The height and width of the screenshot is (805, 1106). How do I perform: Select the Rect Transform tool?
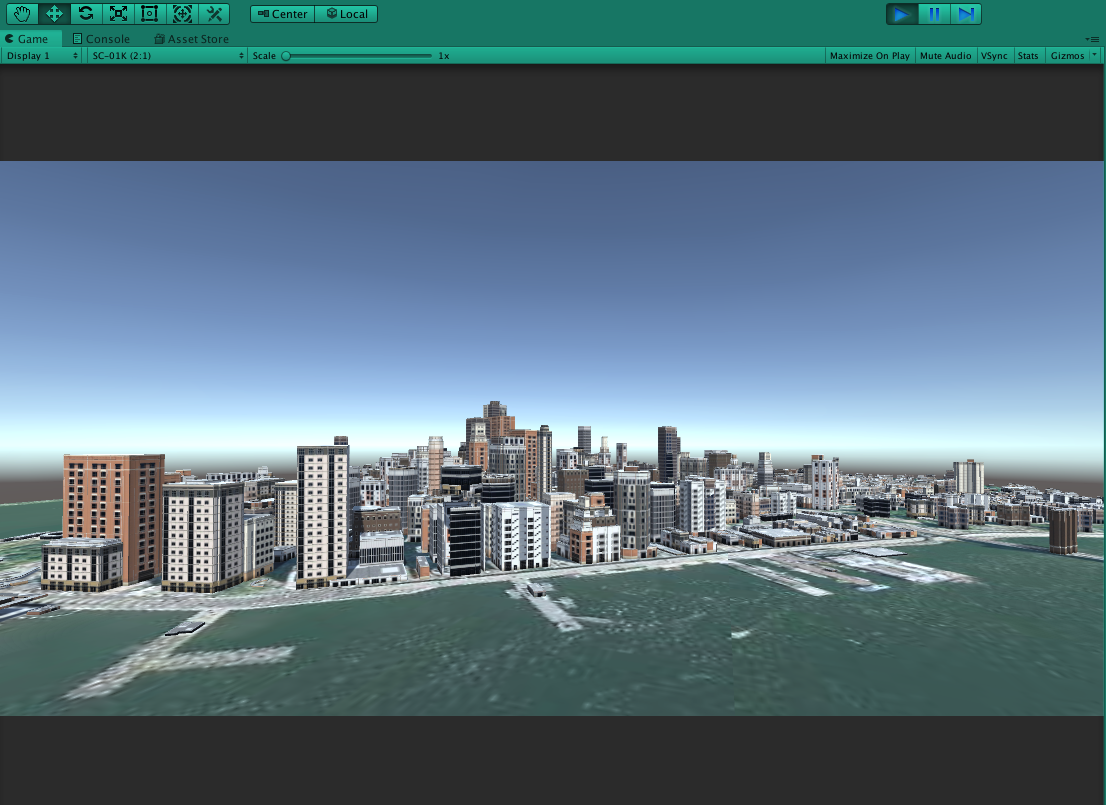tap(149, 13)
